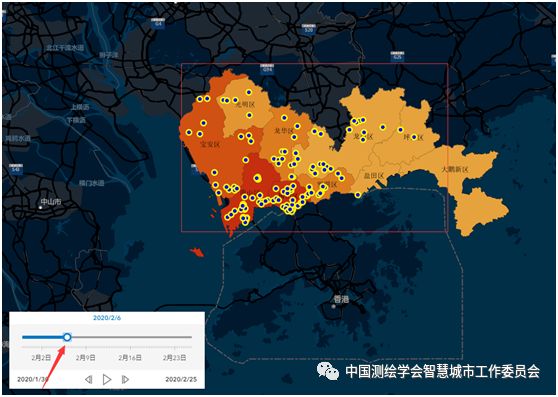Click the time slider handle at 2020/2/6
Image resolution: width=558 pixels, height=397 pixels.
tap(67, 337)
